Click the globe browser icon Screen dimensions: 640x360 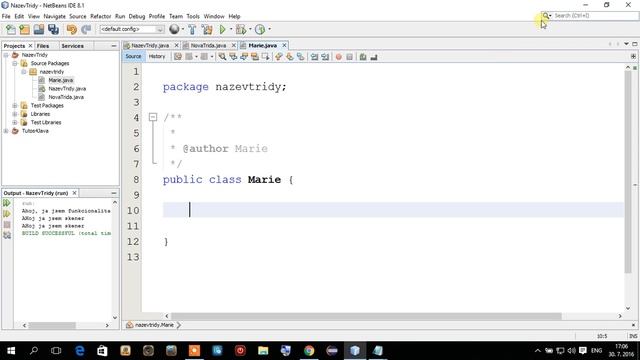174,29
